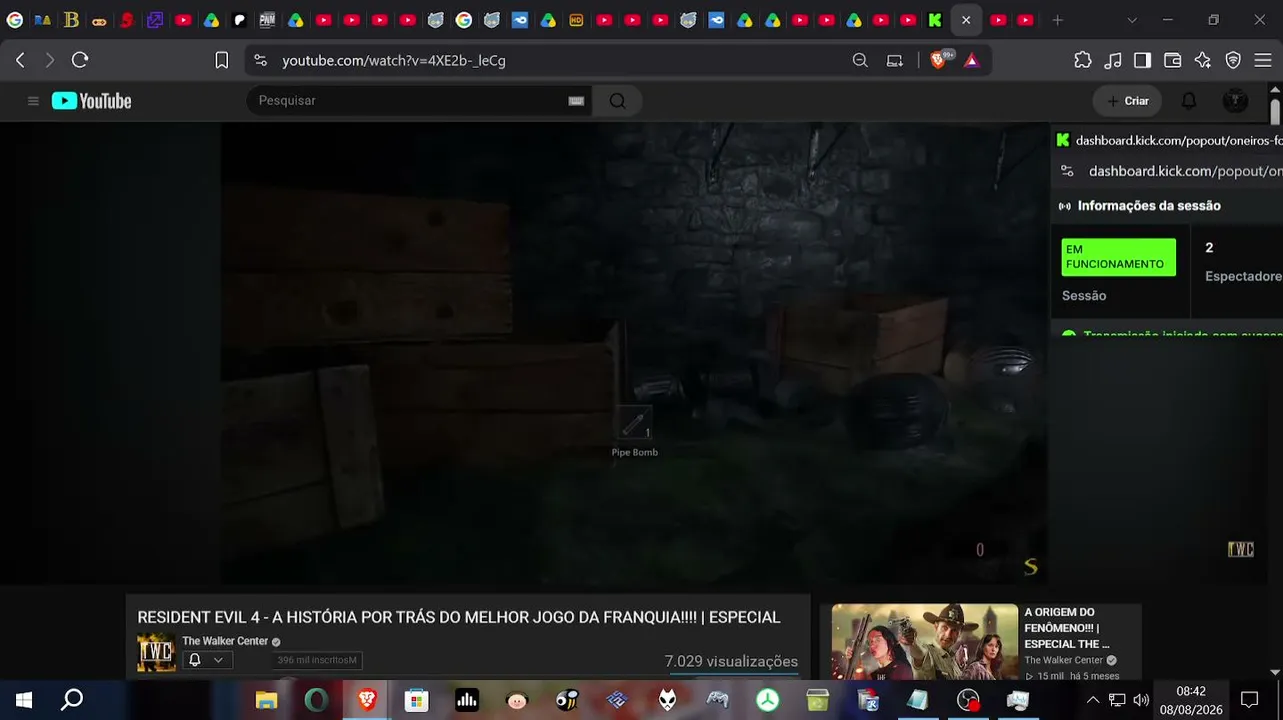The image size is (1283, 720).
Task: Click the YouTube search magnifier button
Action: [617, 101]
